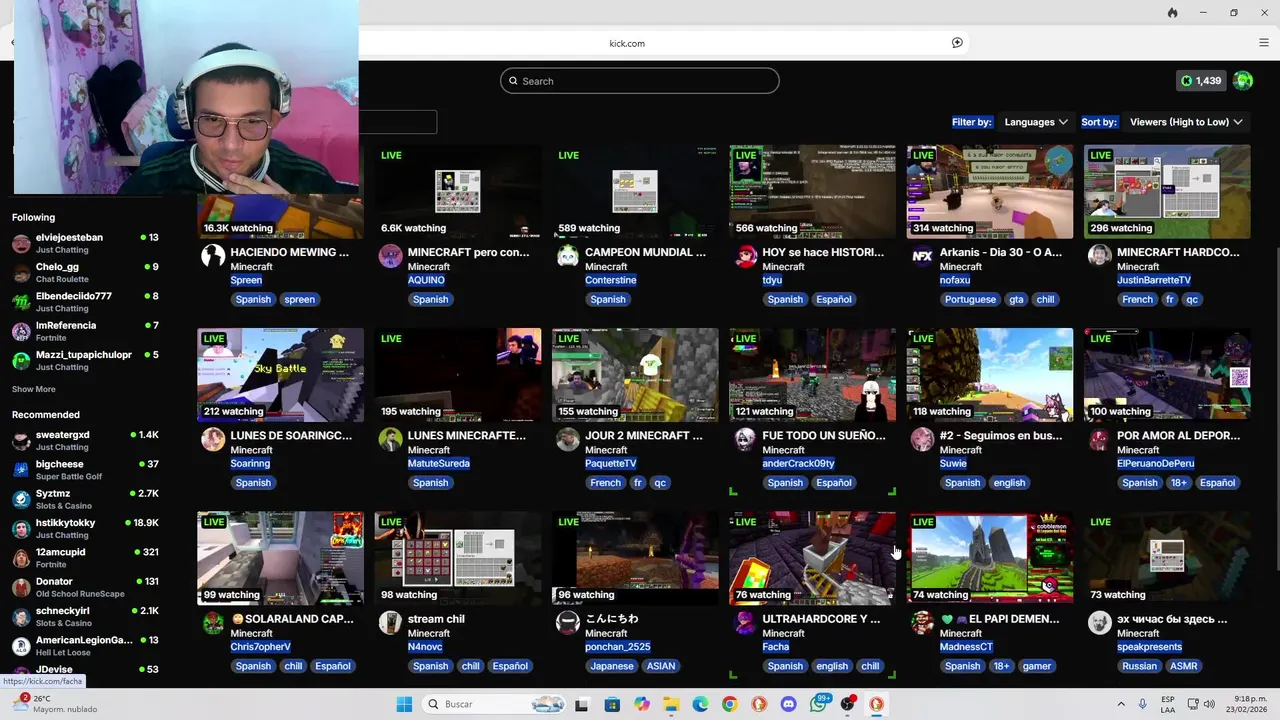Open Syztmz recommended channel
The height and width of the screenshot is (720, 1280).
[85, 499]
